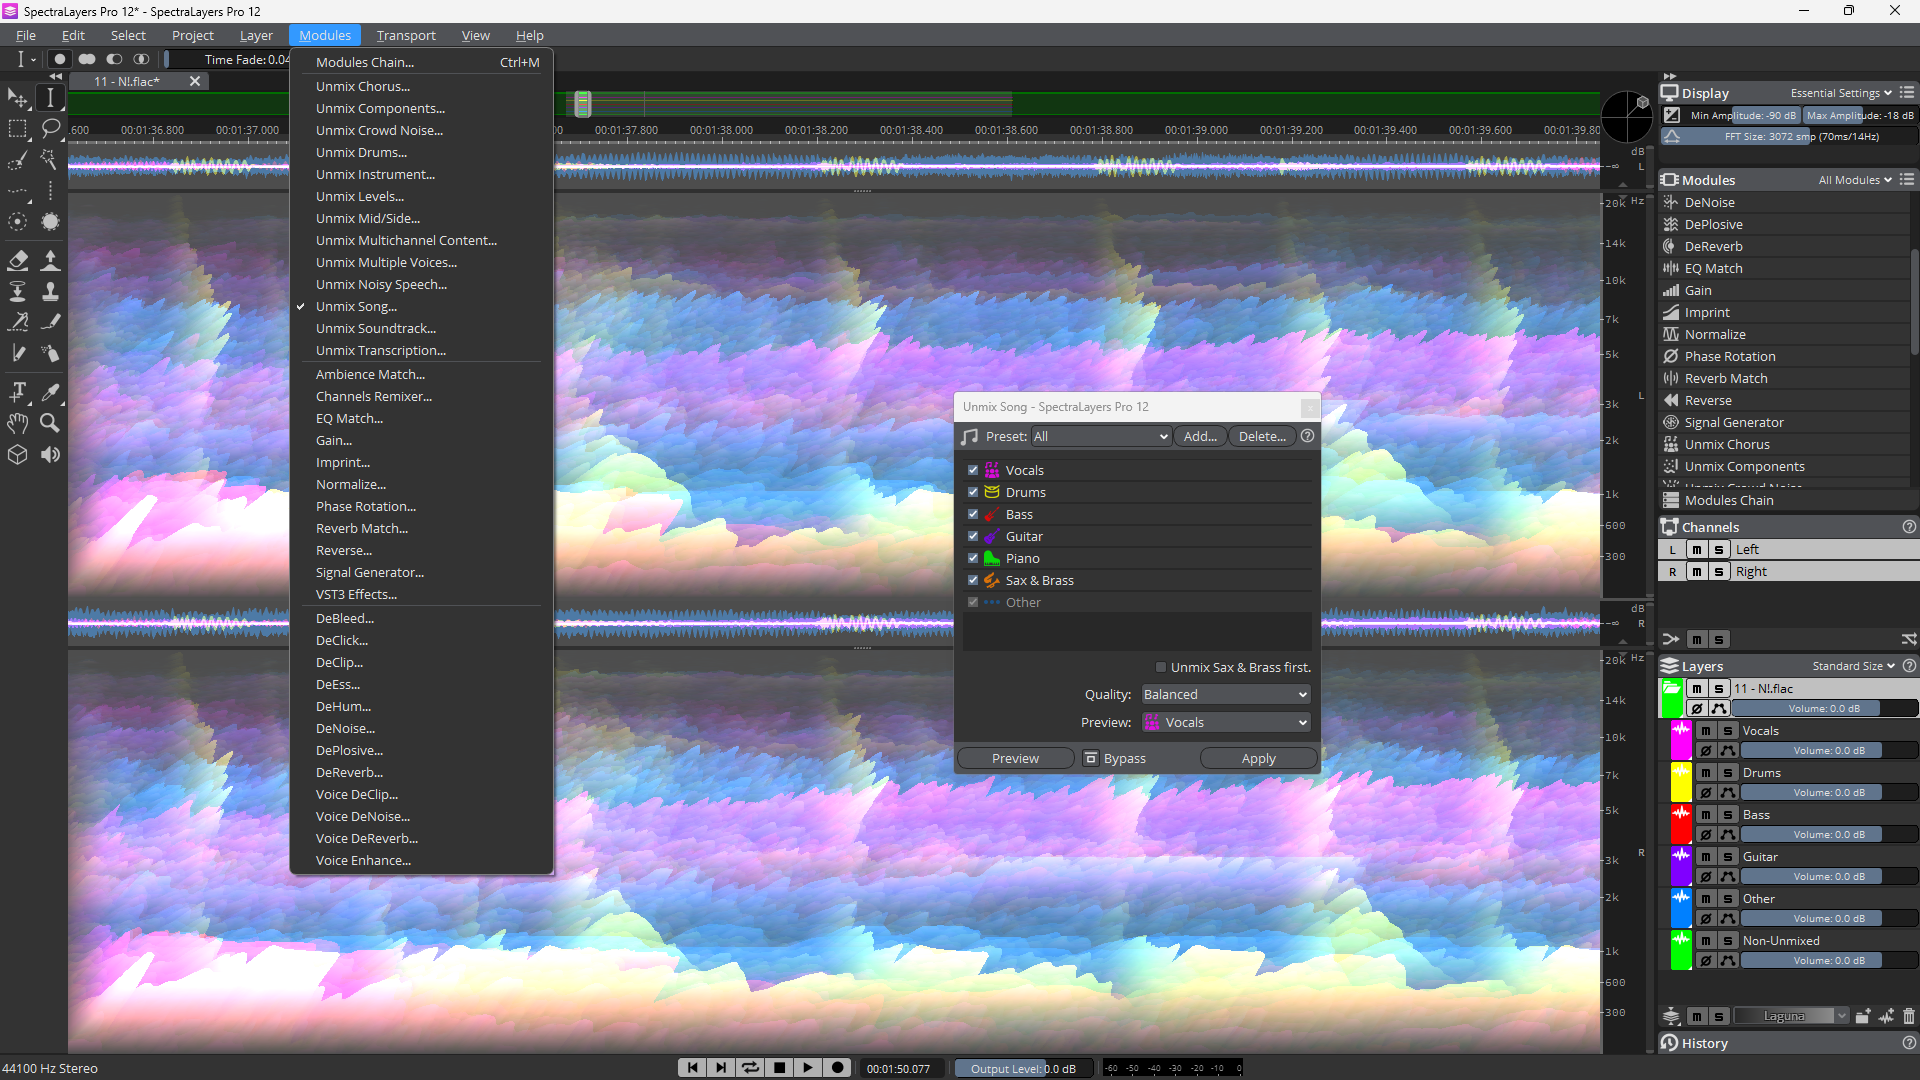This screenshot has height=1080, width=1920.
Task: Open the Essential Settings display dropdown
Action: click(1841, 93)
